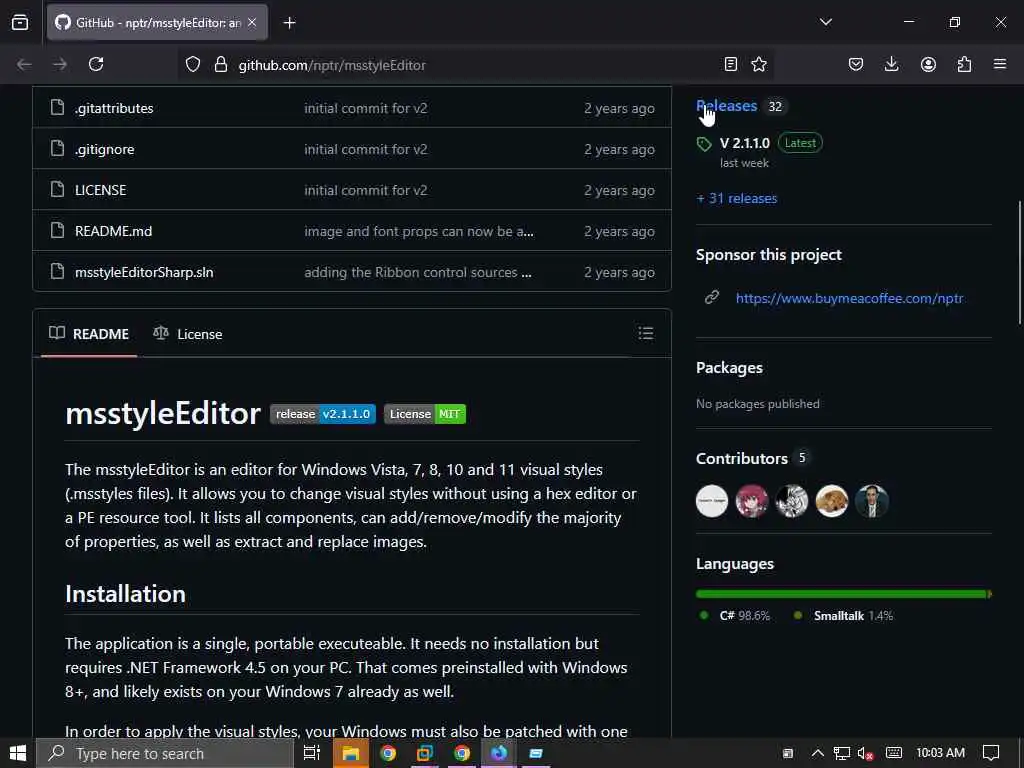Open the msstyleEditorSharp.sln file
The height and width of the screenshot is (768, 1024).
click(144, 272)
